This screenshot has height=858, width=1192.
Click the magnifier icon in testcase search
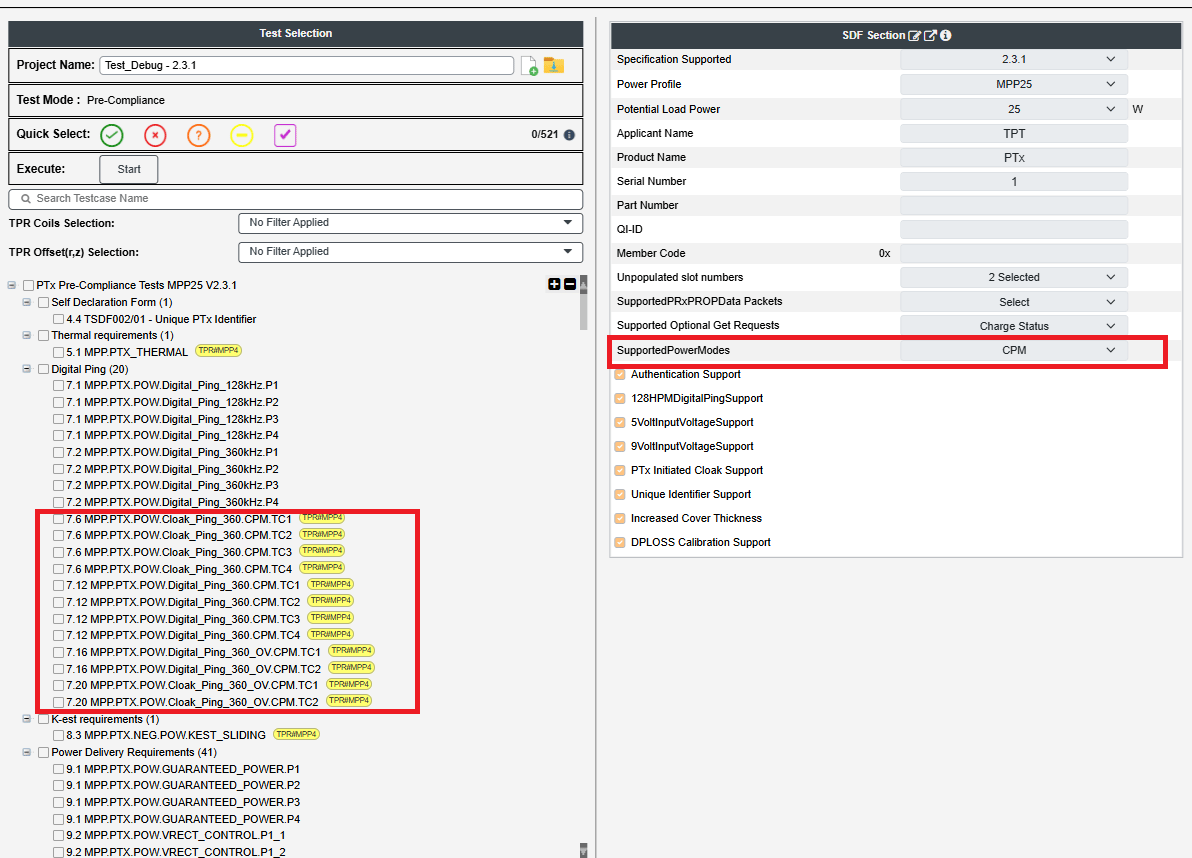pos(26,198)
